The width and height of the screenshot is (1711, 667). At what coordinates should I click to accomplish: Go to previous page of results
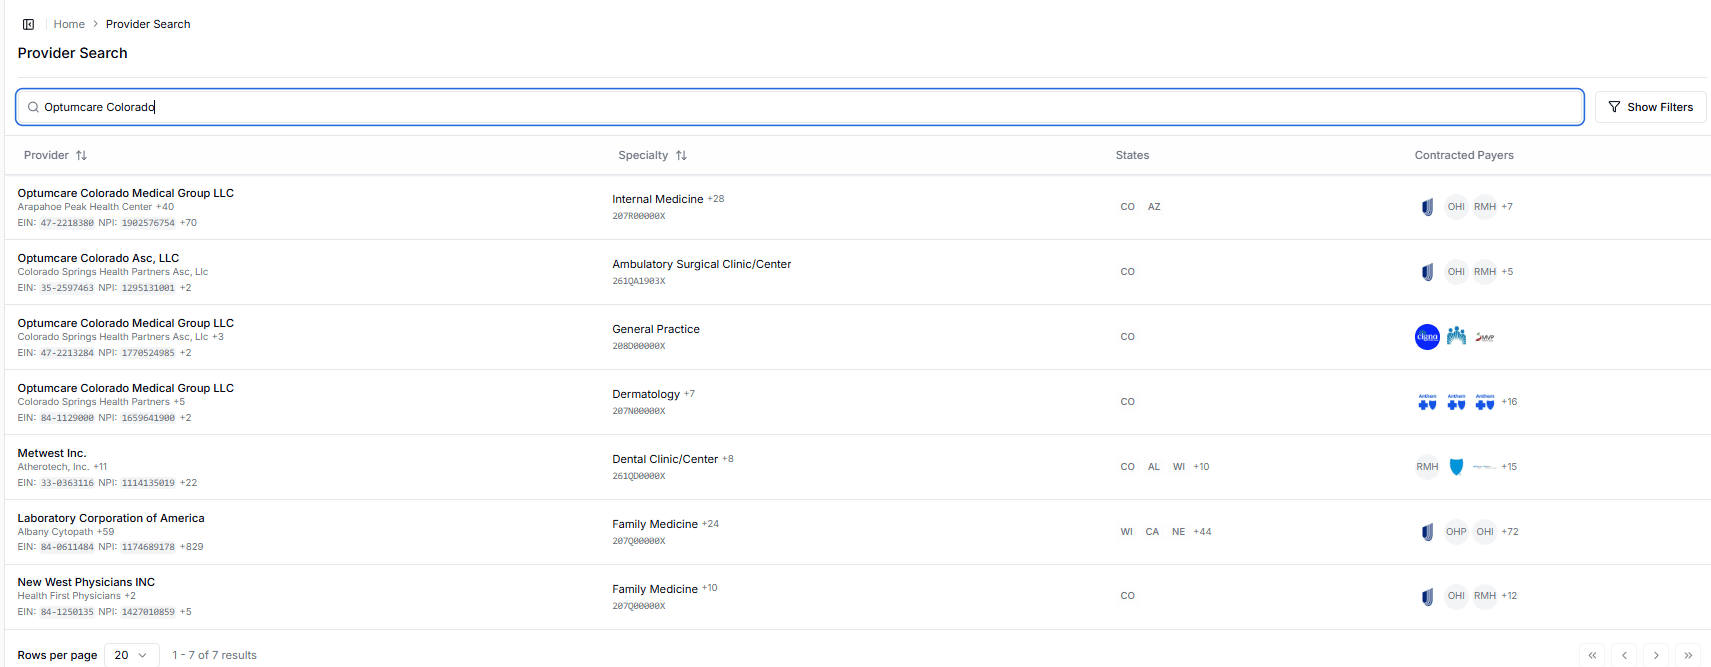tap(1624, 655)
